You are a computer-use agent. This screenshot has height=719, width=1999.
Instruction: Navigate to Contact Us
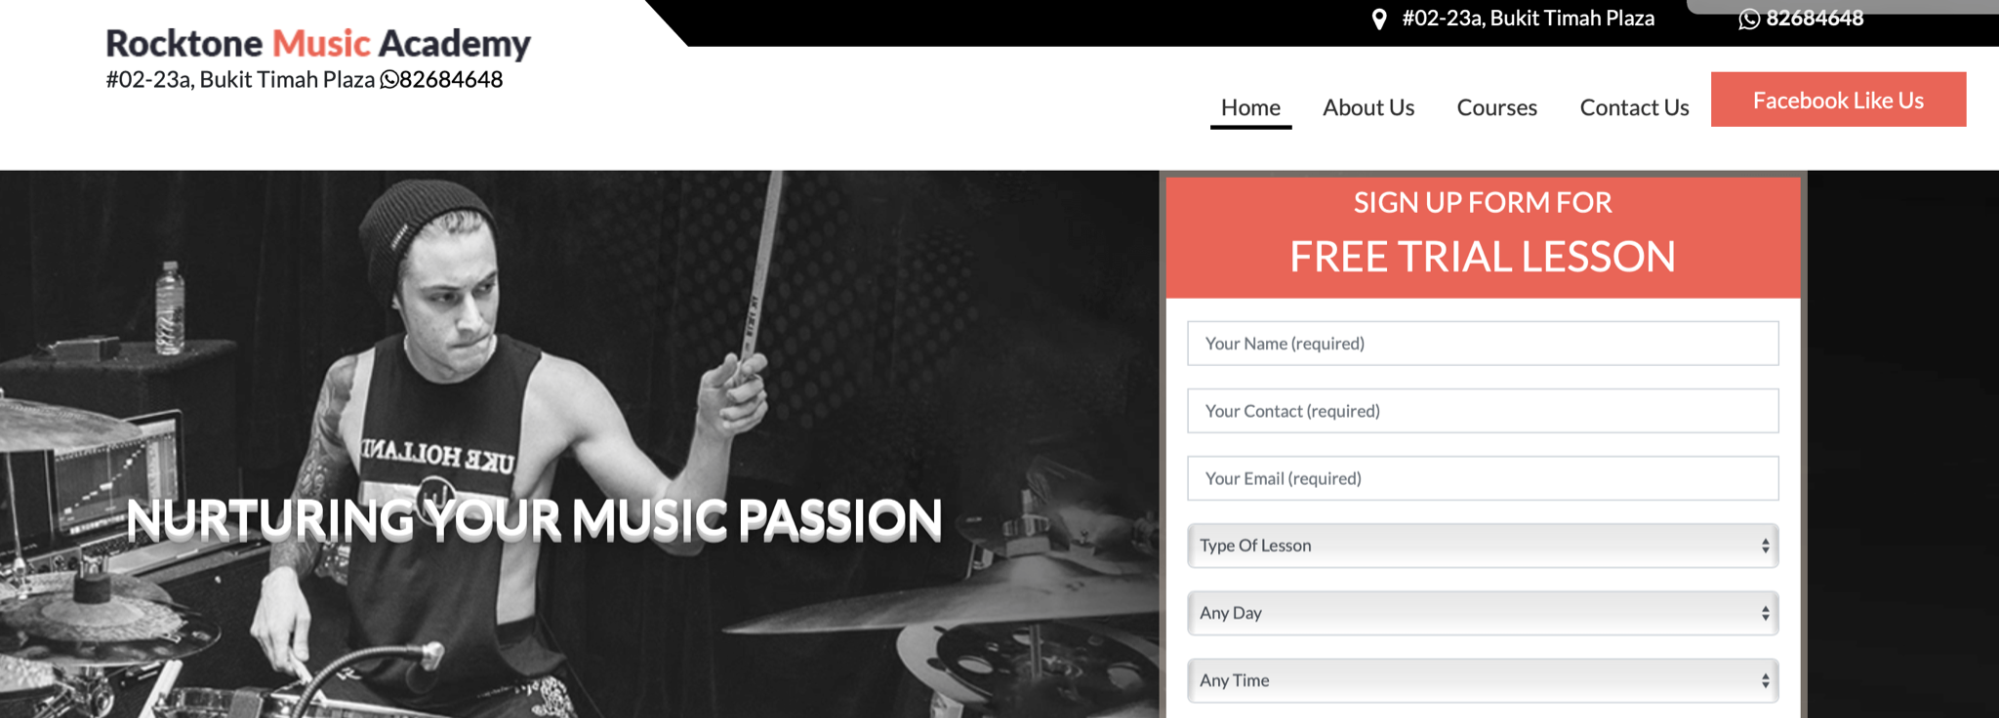(x=1634, y=107)
